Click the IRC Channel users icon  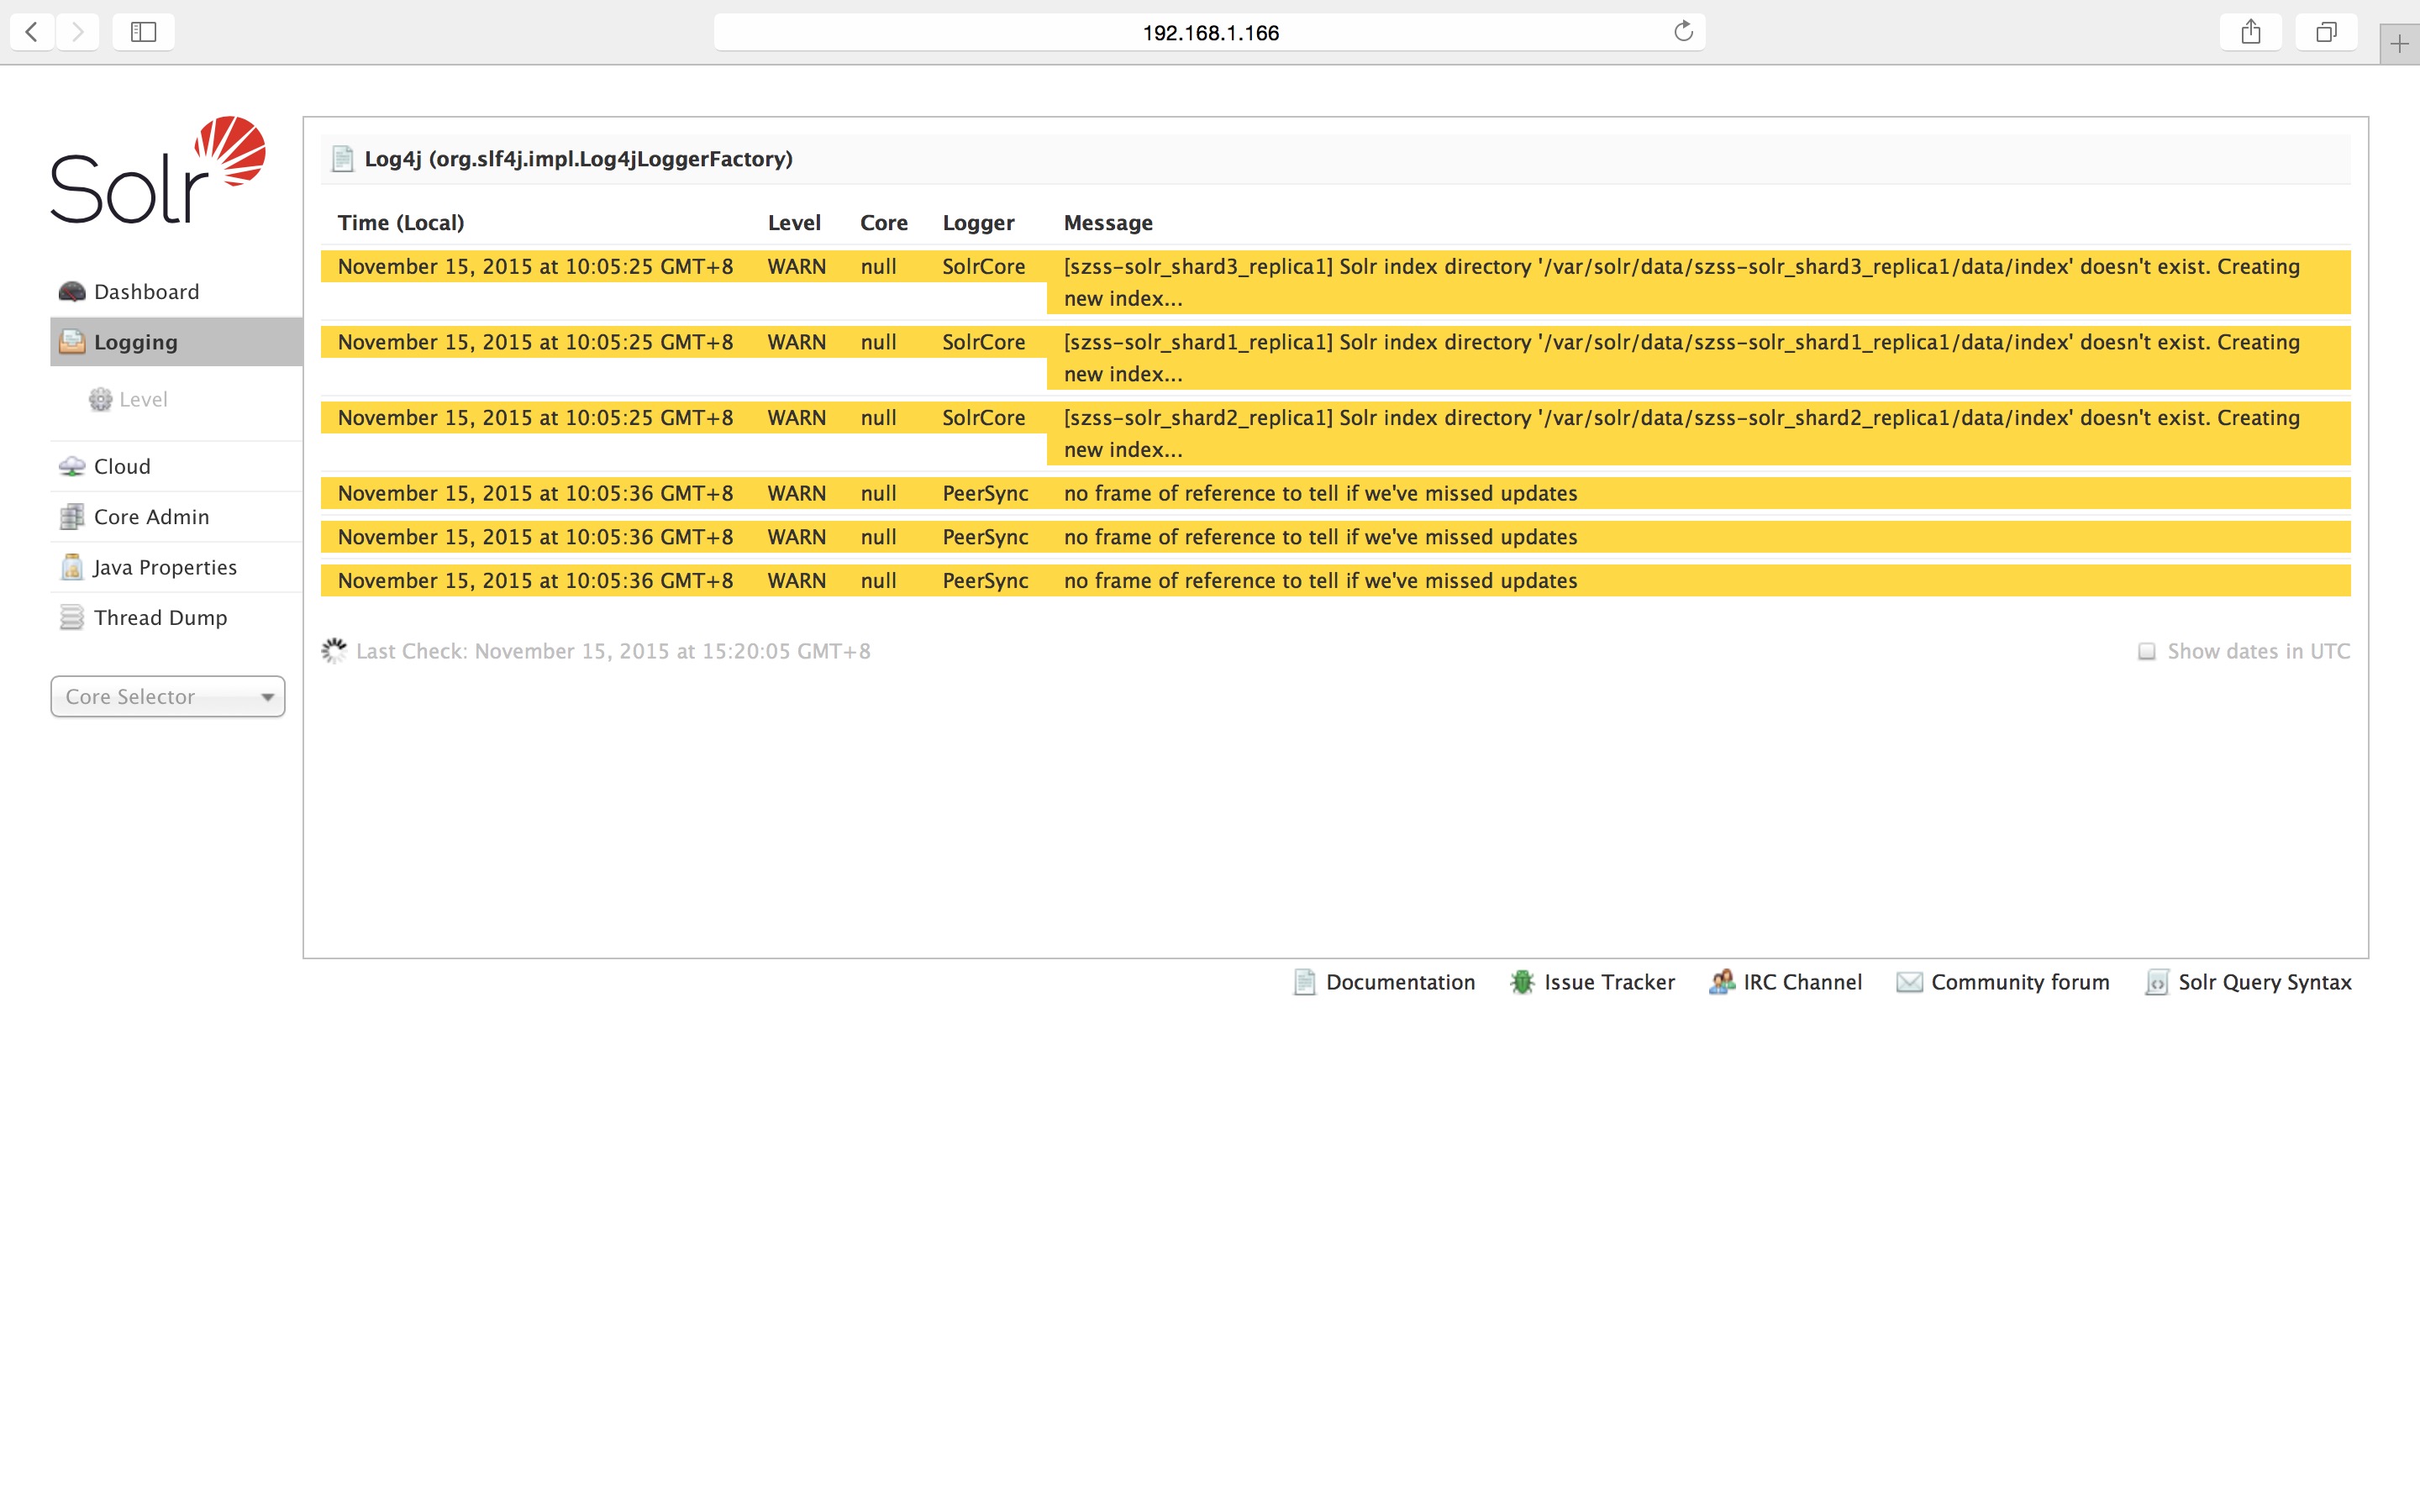tap(1722, 982)
